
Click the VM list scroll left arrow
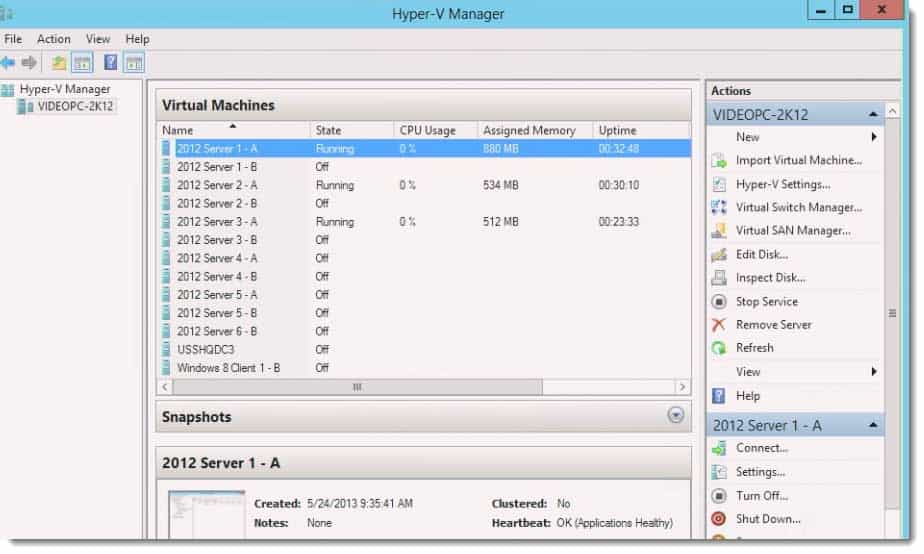165,387
